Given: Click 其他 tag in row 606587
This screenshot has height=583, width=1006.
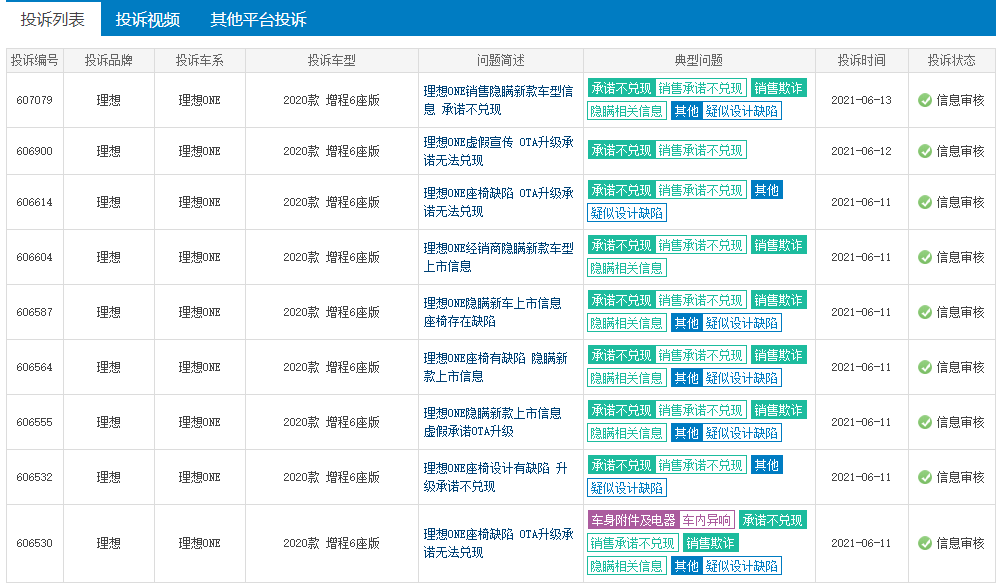Looking at the screenshot, I should (686, 323).
